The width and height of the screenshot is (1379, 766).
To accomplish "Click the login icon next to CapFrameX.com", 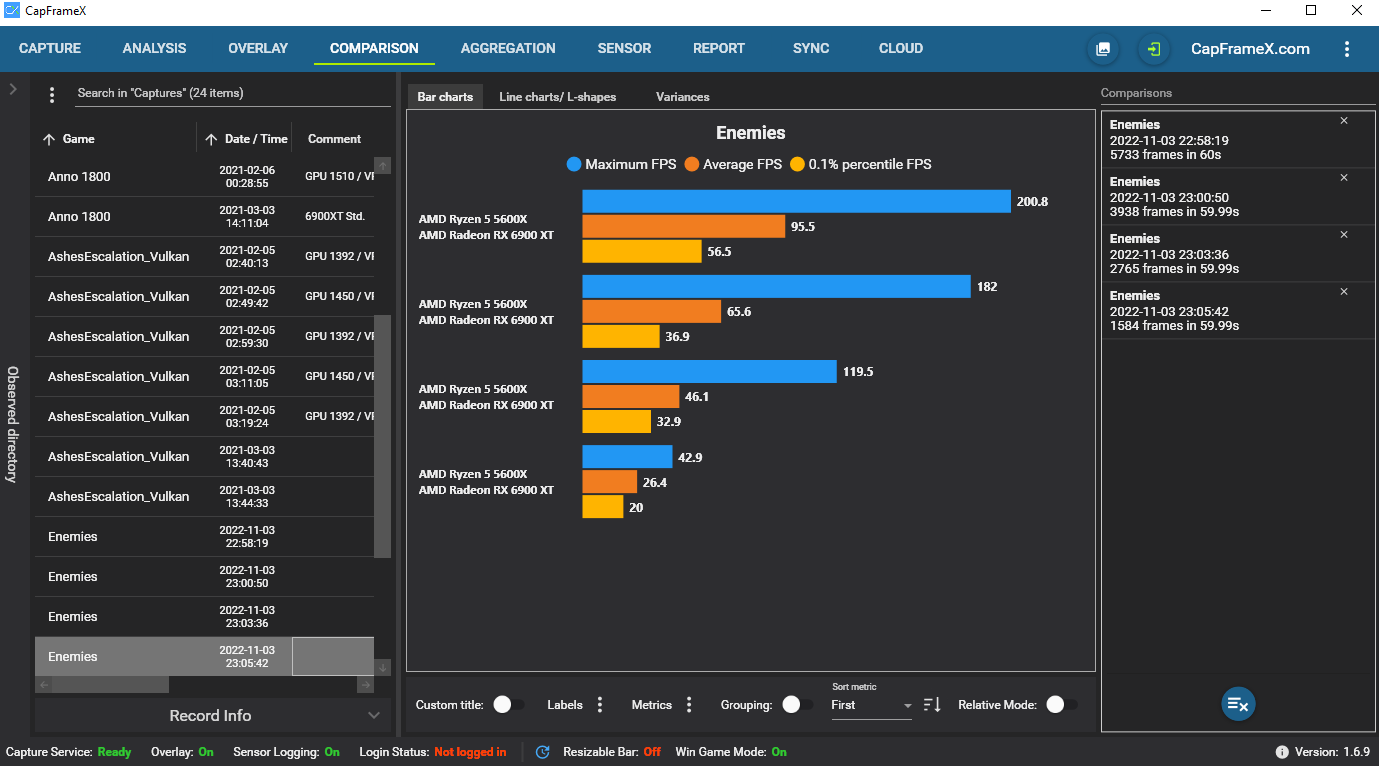I will [1154, 49].
